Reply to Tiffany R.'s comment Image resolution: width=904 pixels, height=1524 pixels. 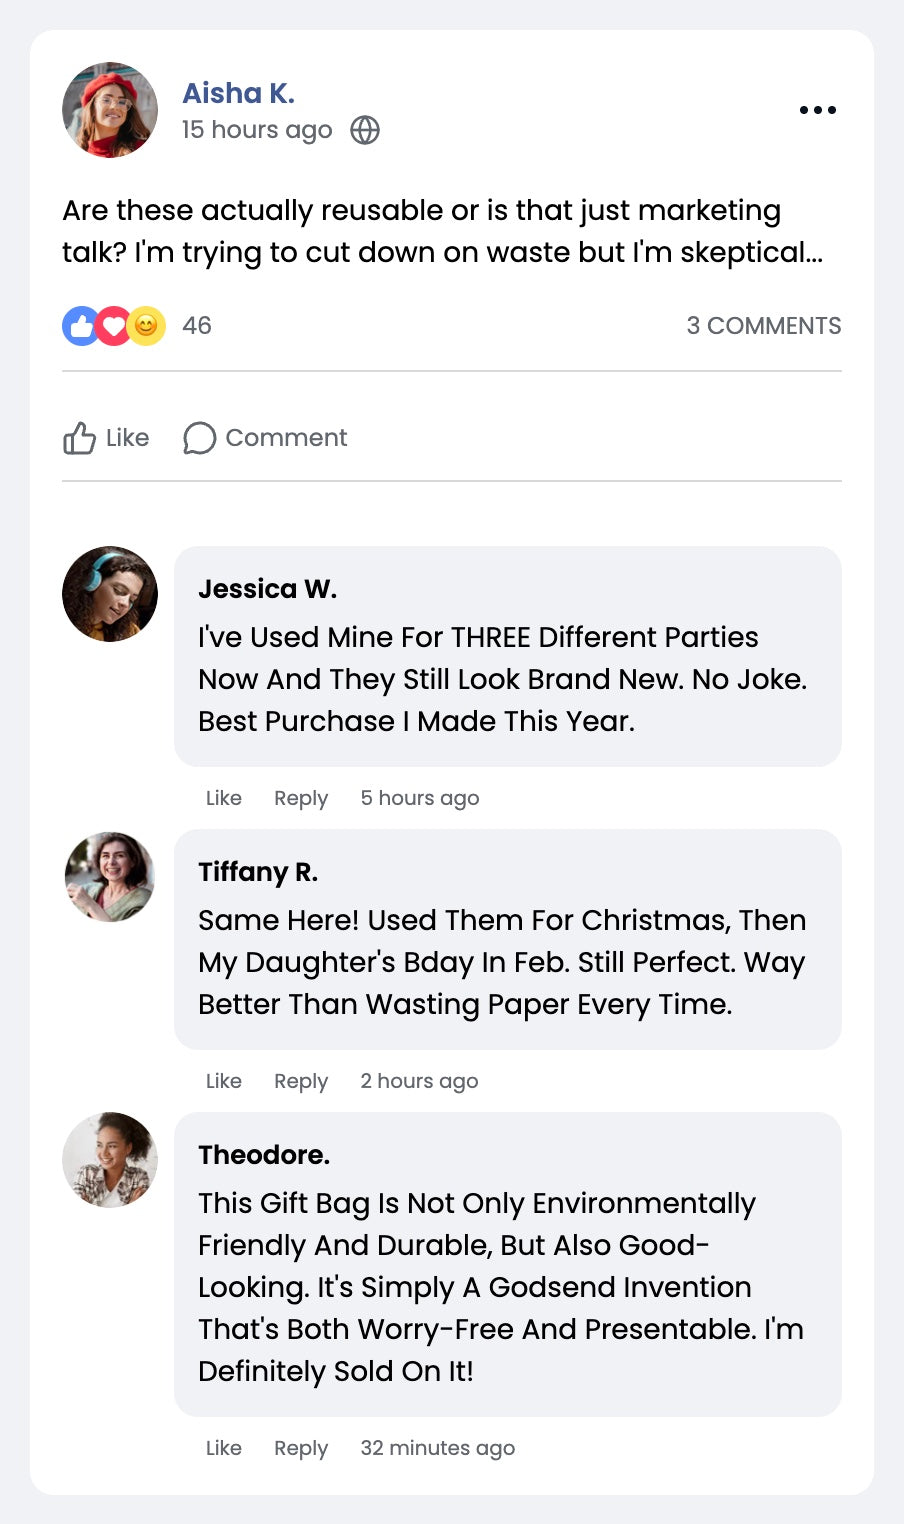click(x=301, y=1081)
